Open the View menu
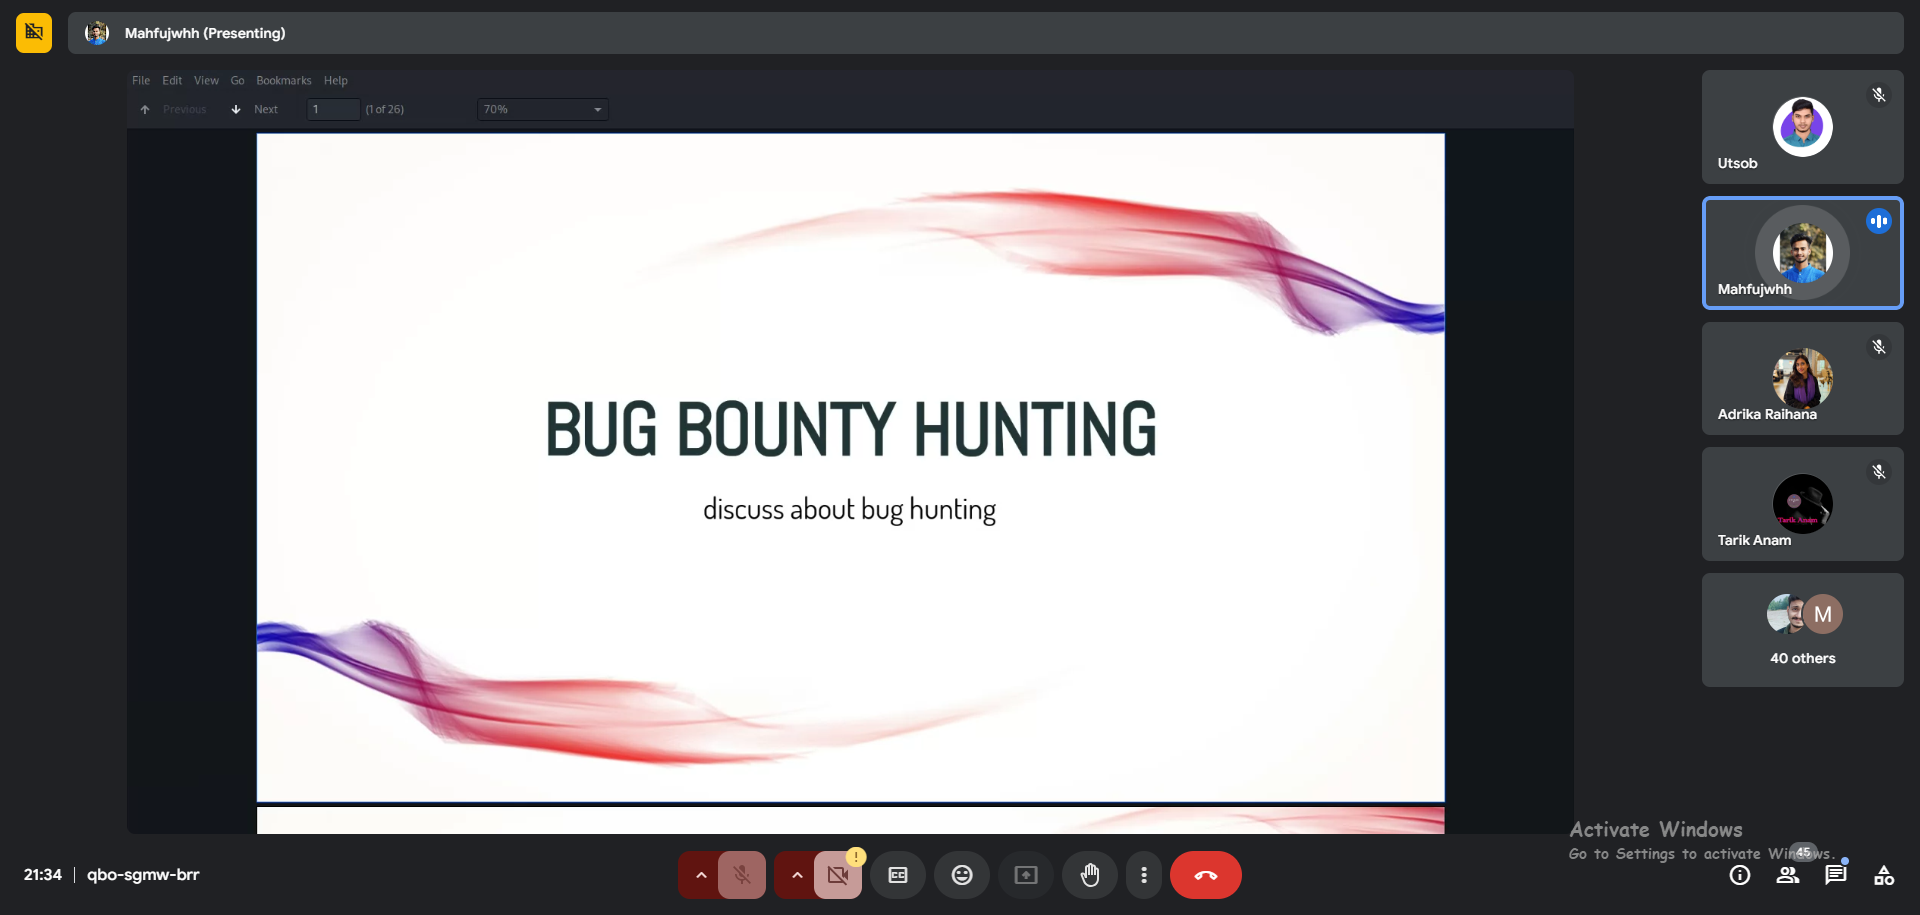This screenshot has width=1920, height=915. pos(206,80)
